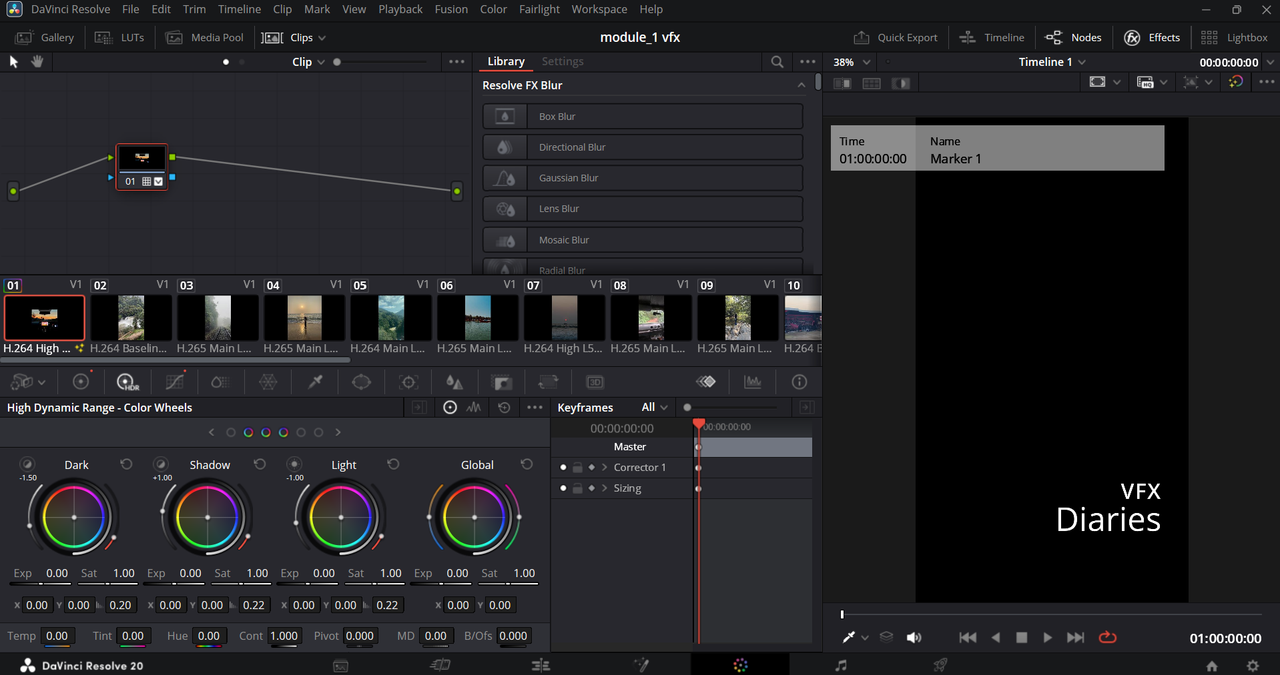Open the viewer zoom 38% dropdown

[852, 62]
